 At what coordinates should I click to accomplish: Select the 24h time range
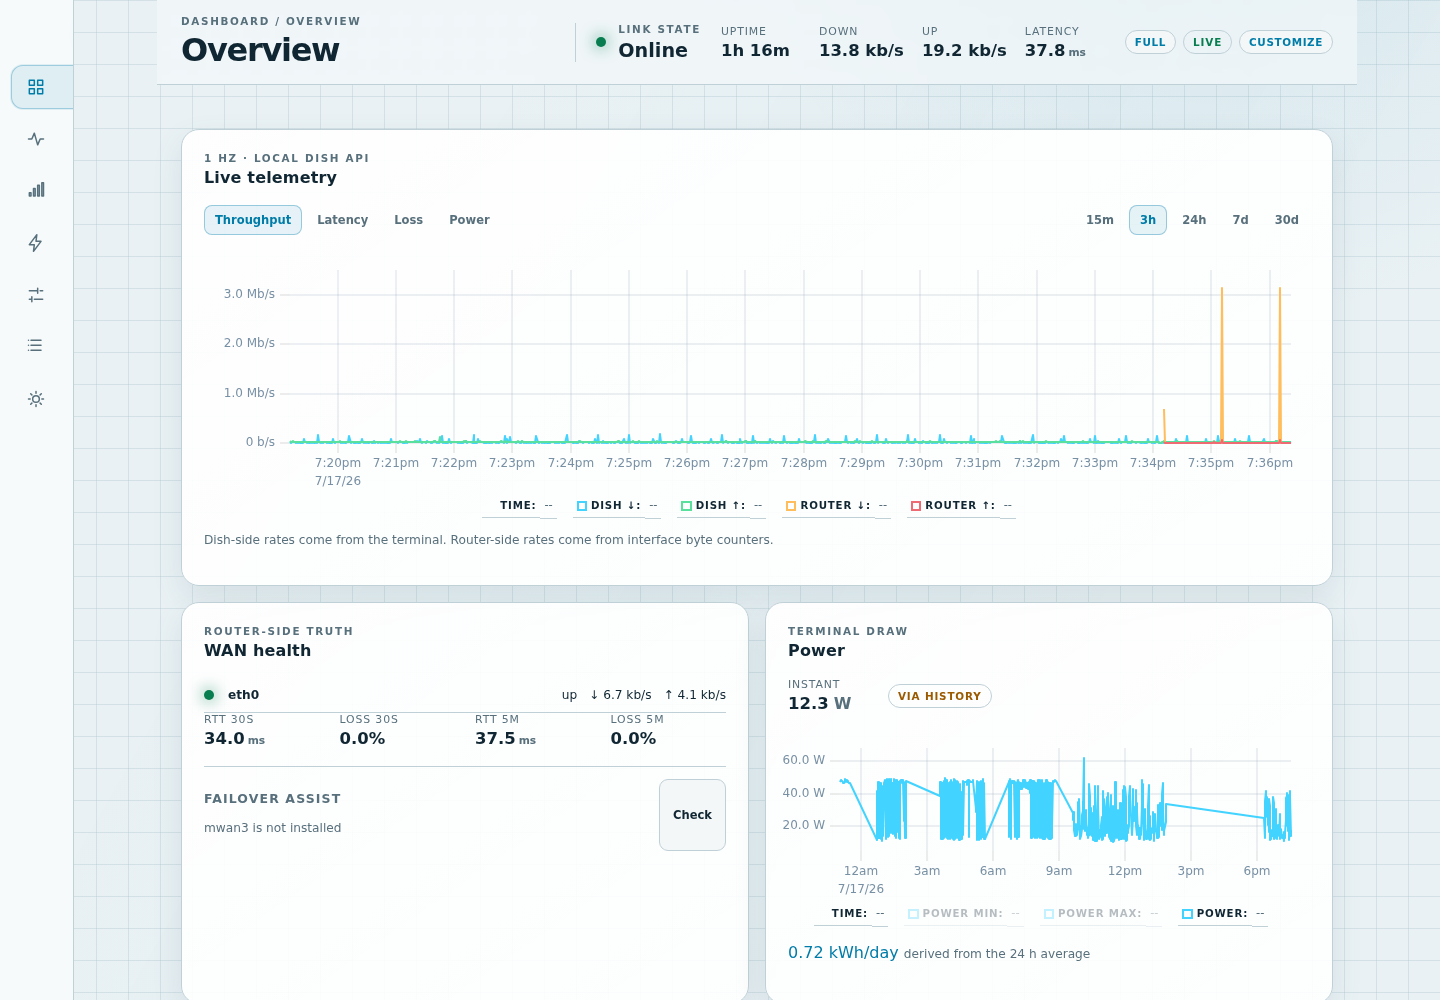pyautogui.click(x=1194, y=220)
